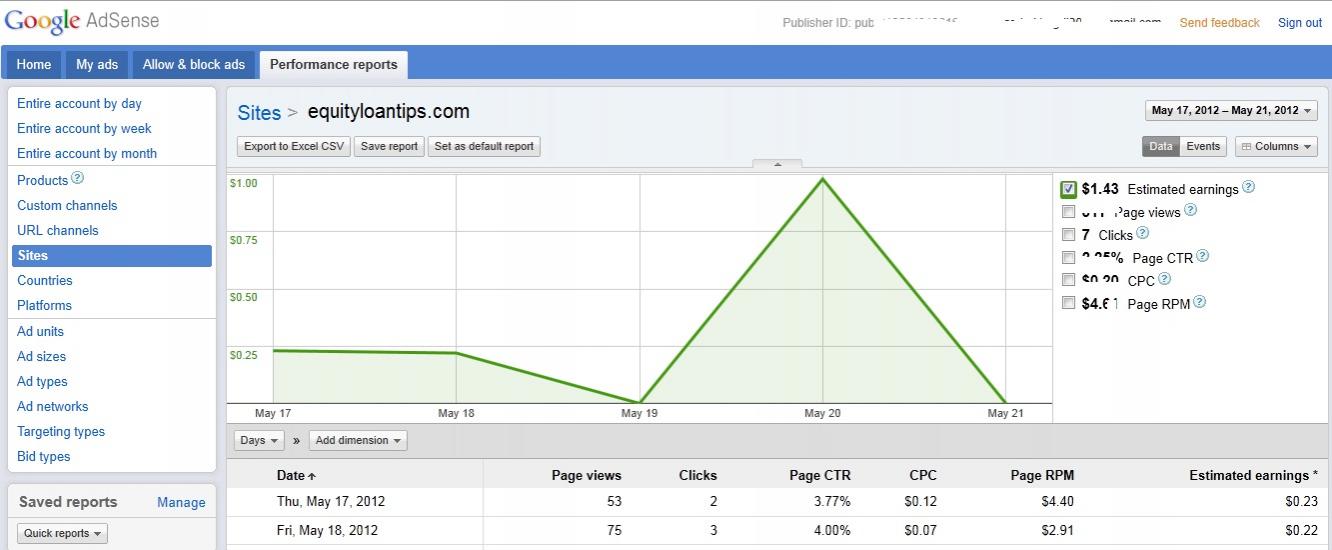Open URL channels report
Viewport: 1332px width, 550px height.
(x=58, y=230)
